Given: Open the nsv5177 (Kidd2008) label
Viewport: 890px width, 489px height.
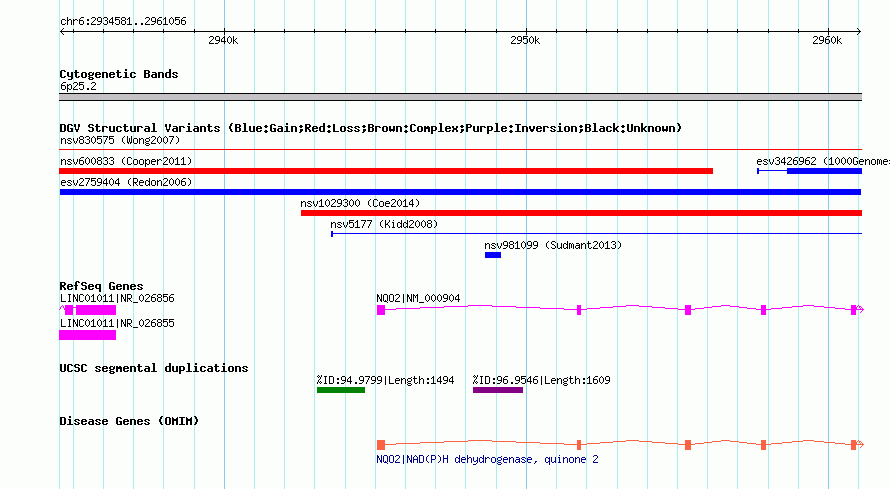Looking at the screenshot, I should [384, 224].
